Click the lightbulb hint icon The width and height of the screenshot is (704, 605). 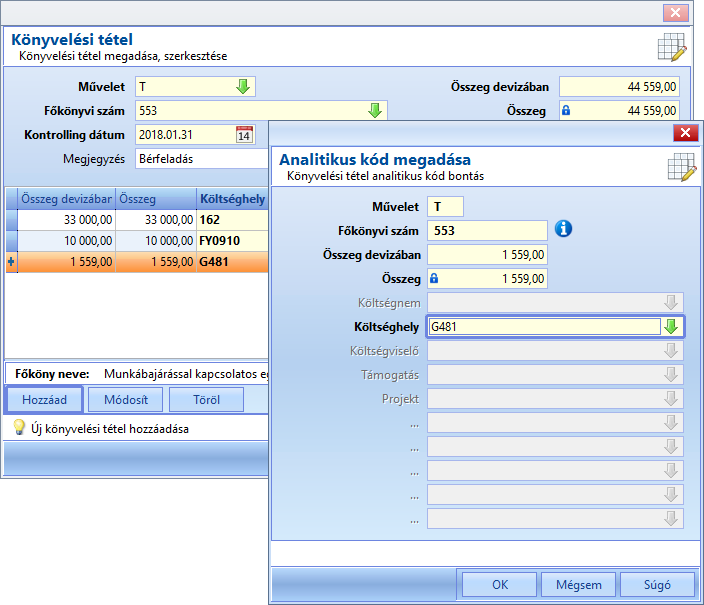19,427
